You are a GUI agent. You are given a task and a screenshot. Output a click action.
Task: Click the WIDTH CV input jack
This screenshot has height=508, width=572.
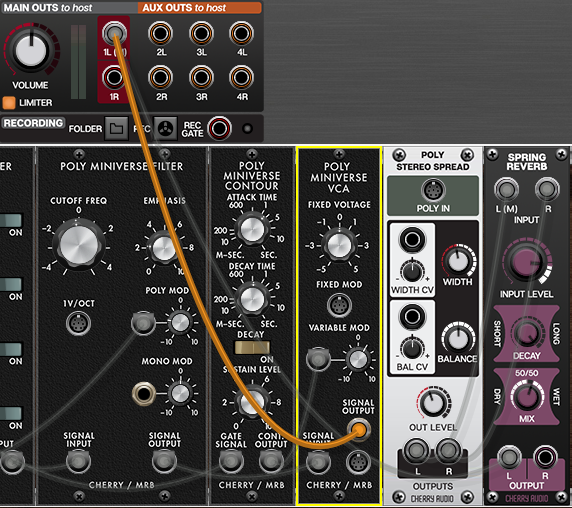tap(412, 240)
